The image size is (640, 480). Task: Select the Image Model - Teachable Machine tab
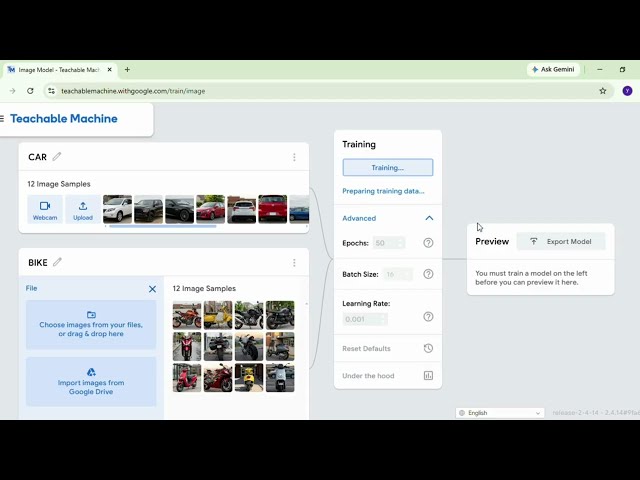coord(60,70)
